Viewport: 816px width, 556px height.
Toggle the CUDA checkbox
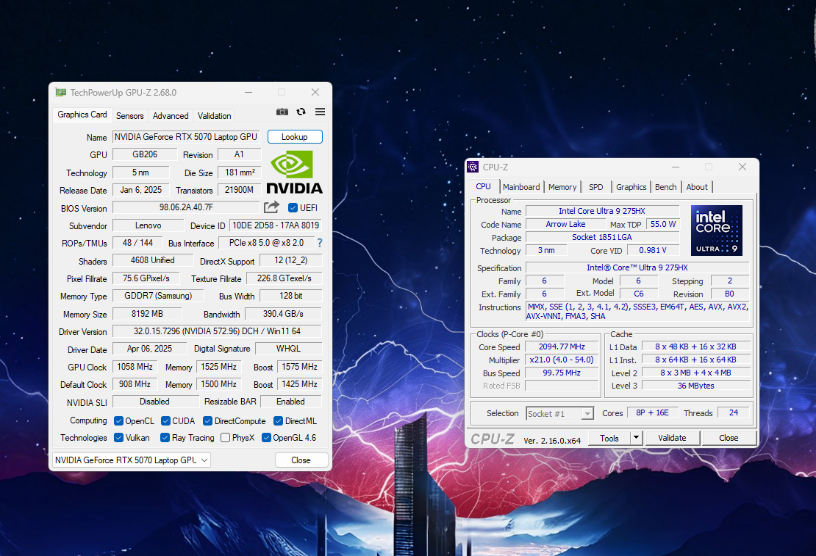165,421
